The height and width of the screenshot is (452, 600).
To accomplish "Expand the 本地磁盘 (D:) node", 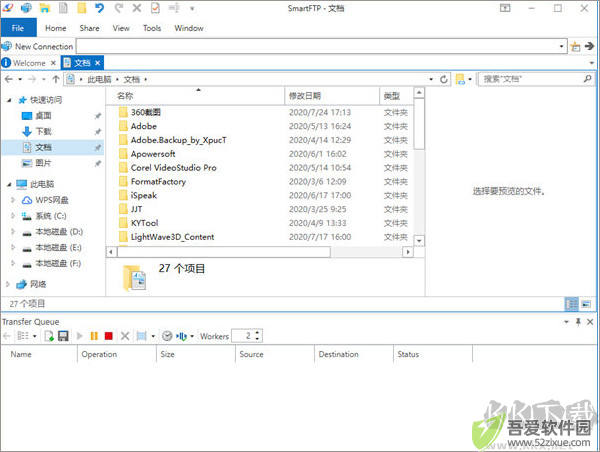I will click(13, 232).
